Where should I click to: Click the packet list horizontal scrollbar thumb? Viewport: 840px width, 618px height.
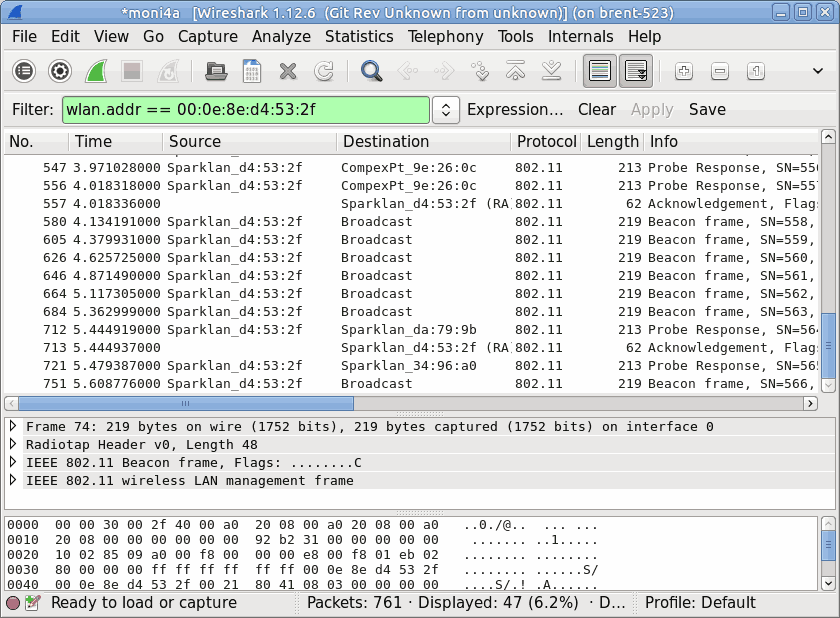point(186,403)
